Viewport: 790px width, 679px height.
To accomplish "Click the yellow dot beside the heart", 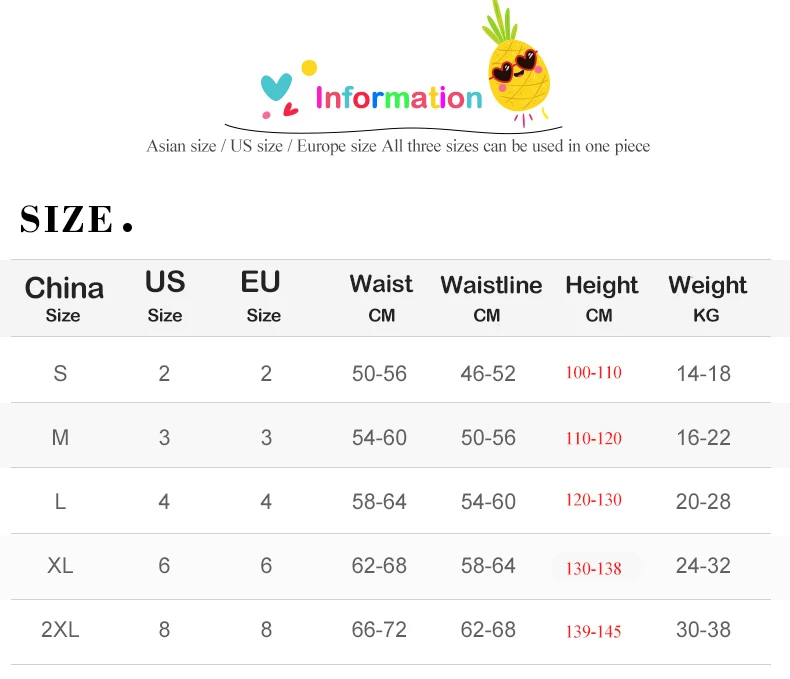I will point(309,68).
